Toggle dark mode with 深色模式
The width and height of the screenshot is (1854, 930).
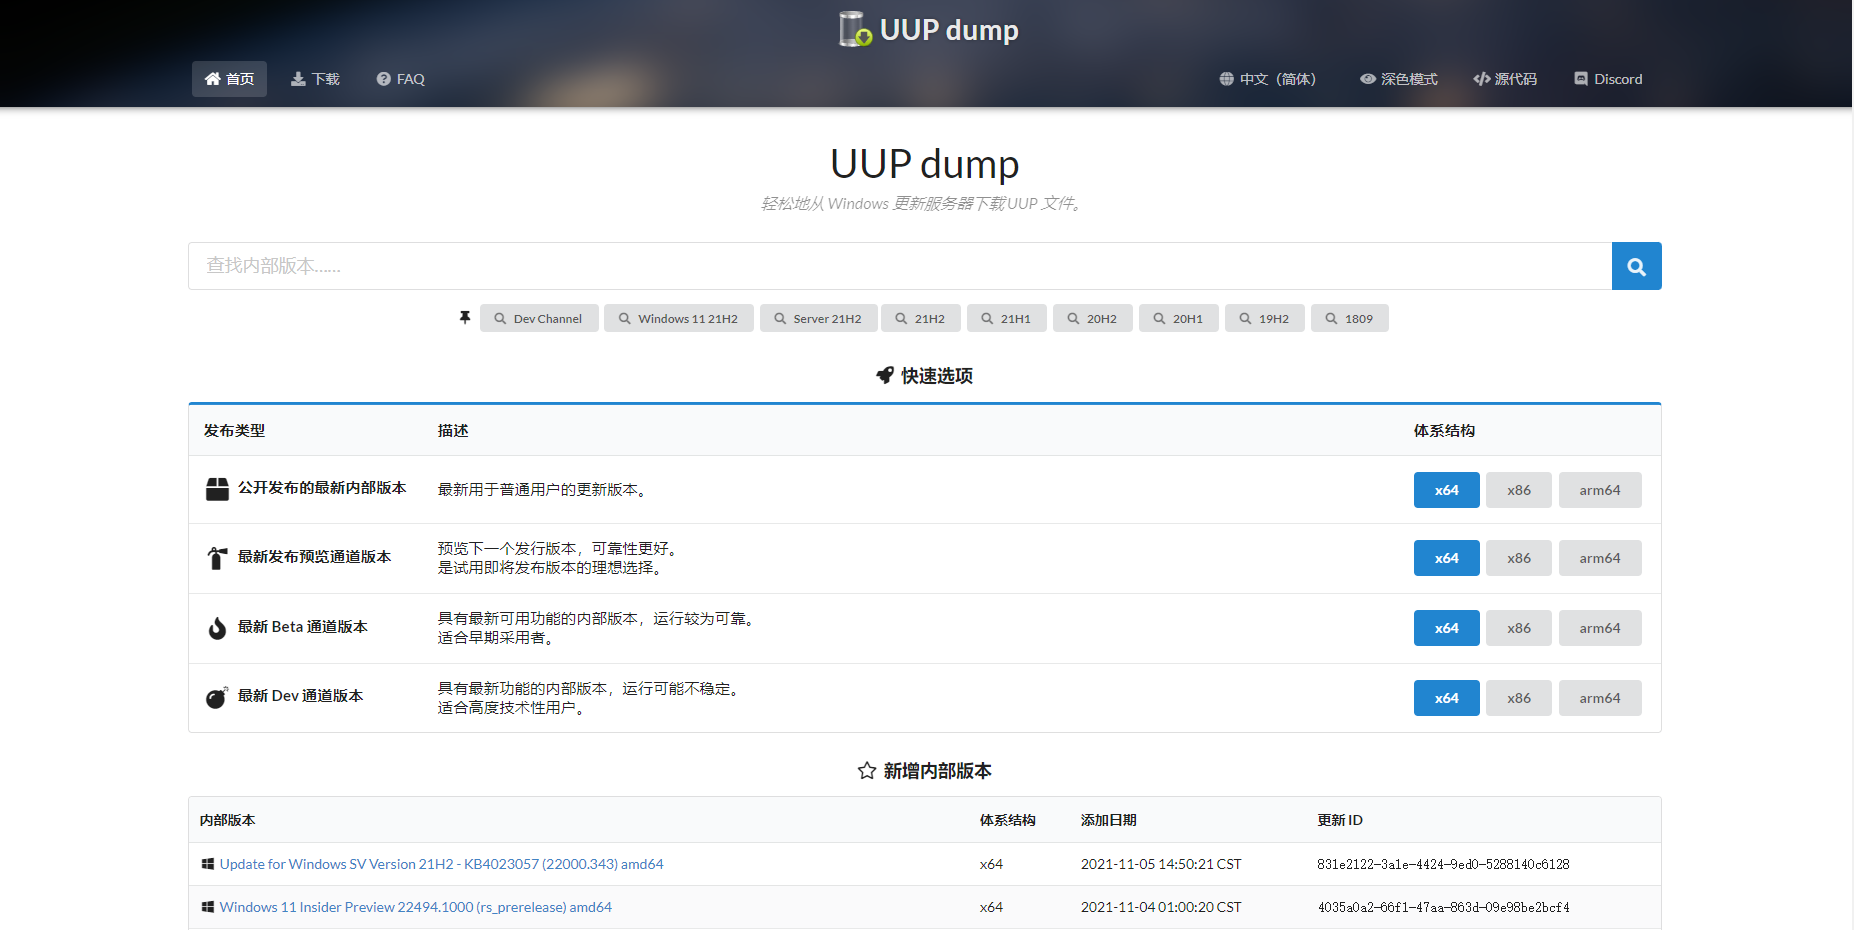(1398, 79)
